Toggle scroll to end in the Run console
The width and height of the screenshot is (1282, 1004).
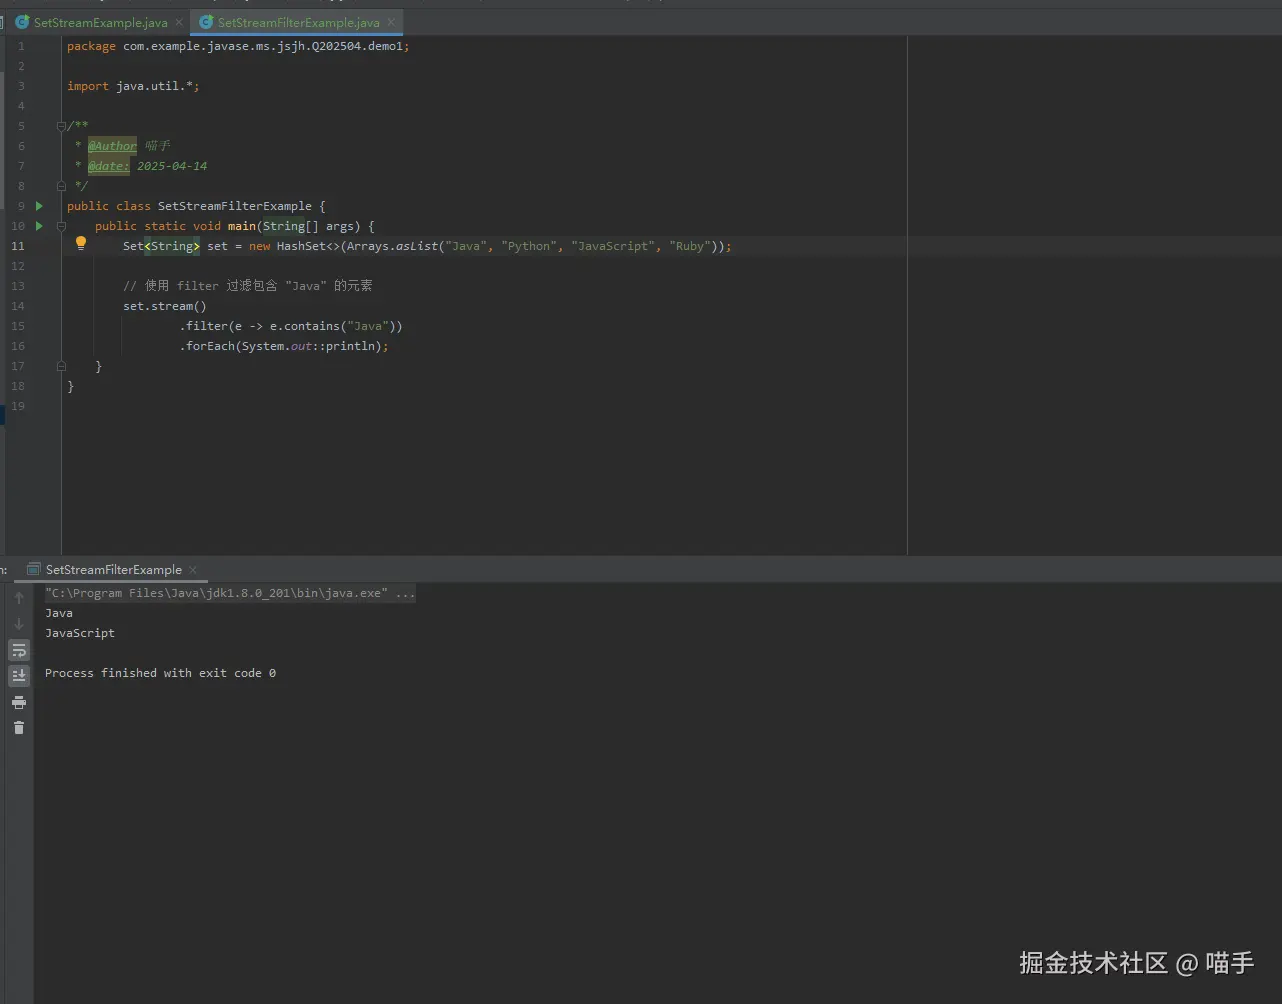point(18,676)
